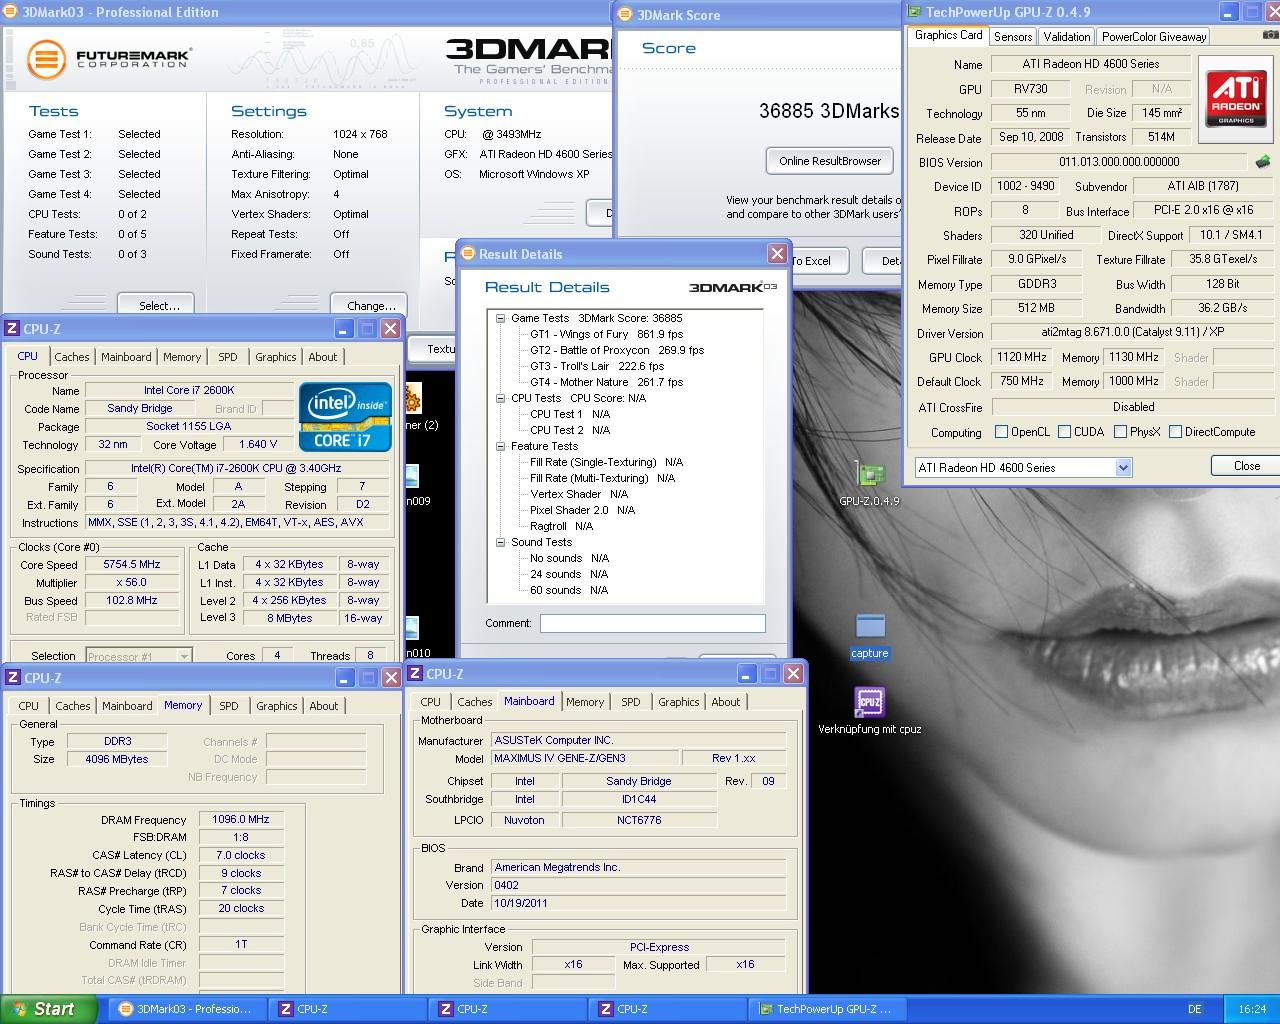The image size is (1280, 1024).
Task: Click the 16:24 clock in the system tray
Action: (1252, 1009)
